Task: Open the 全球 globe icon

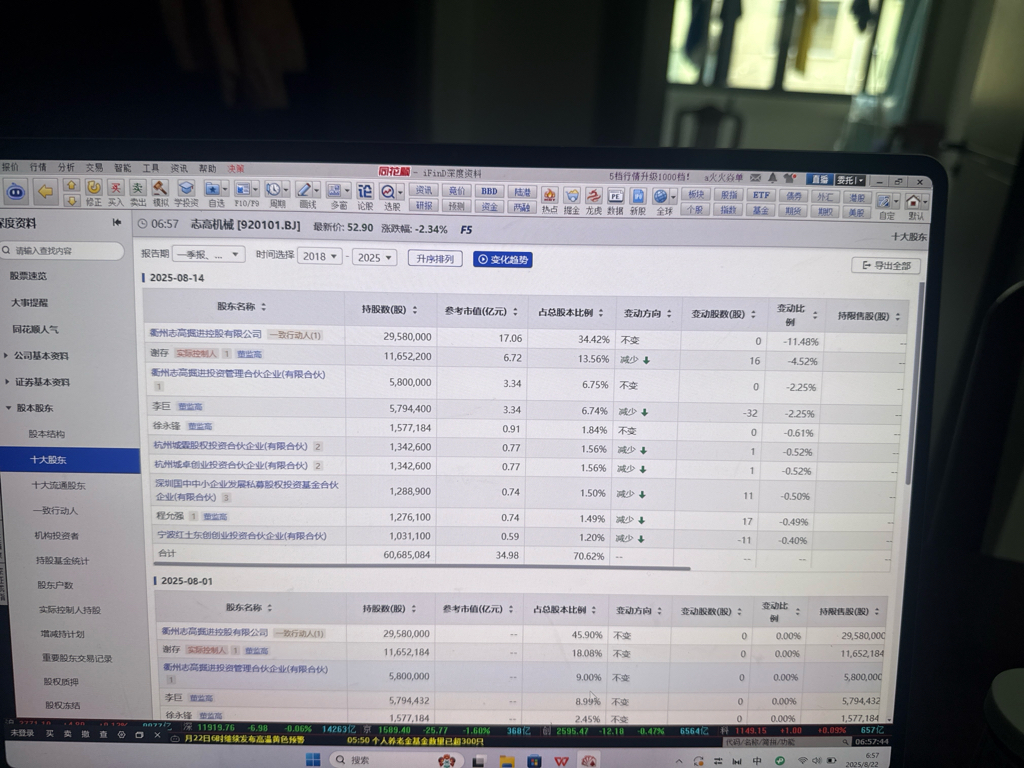Action: coord(660,196)
